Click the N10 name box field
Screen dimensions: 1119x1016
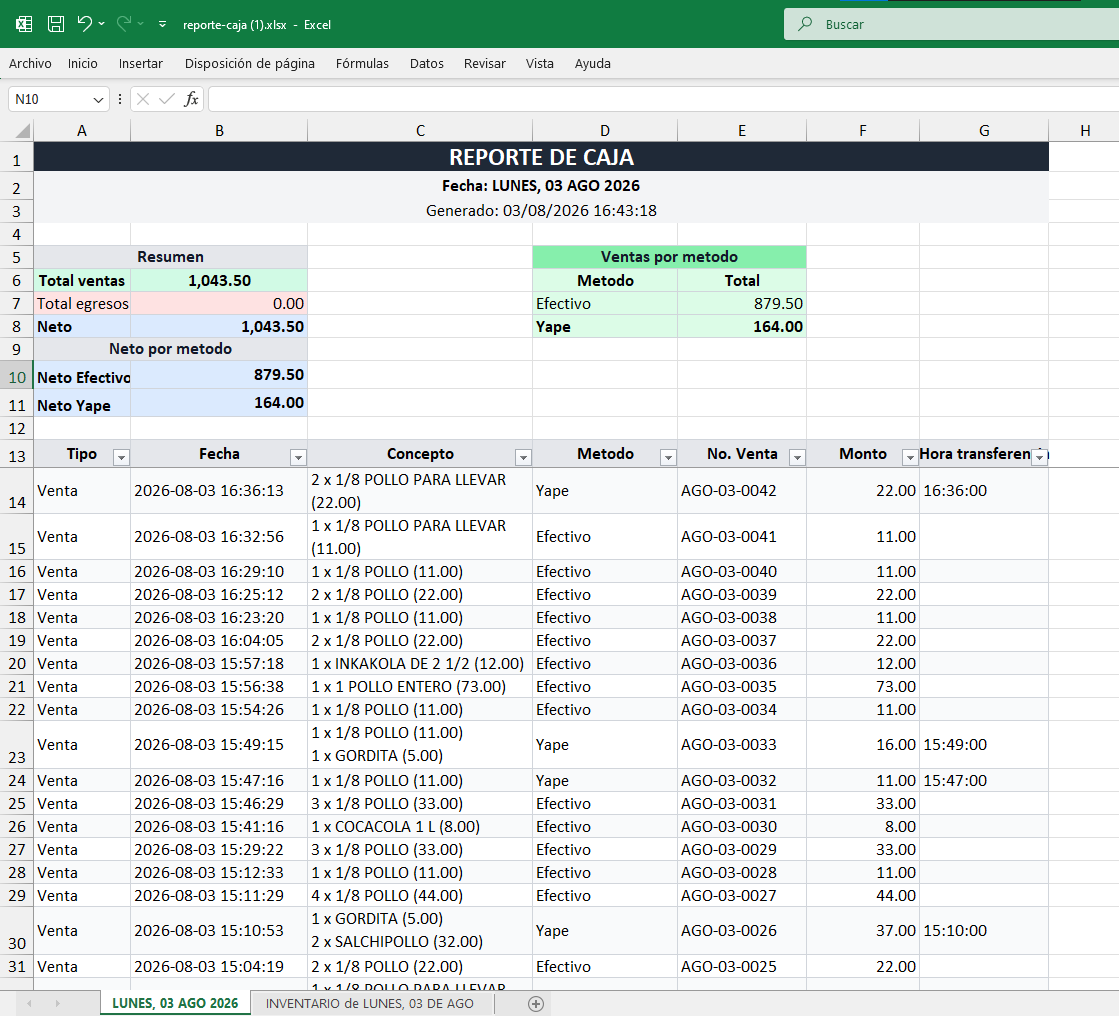51,99
